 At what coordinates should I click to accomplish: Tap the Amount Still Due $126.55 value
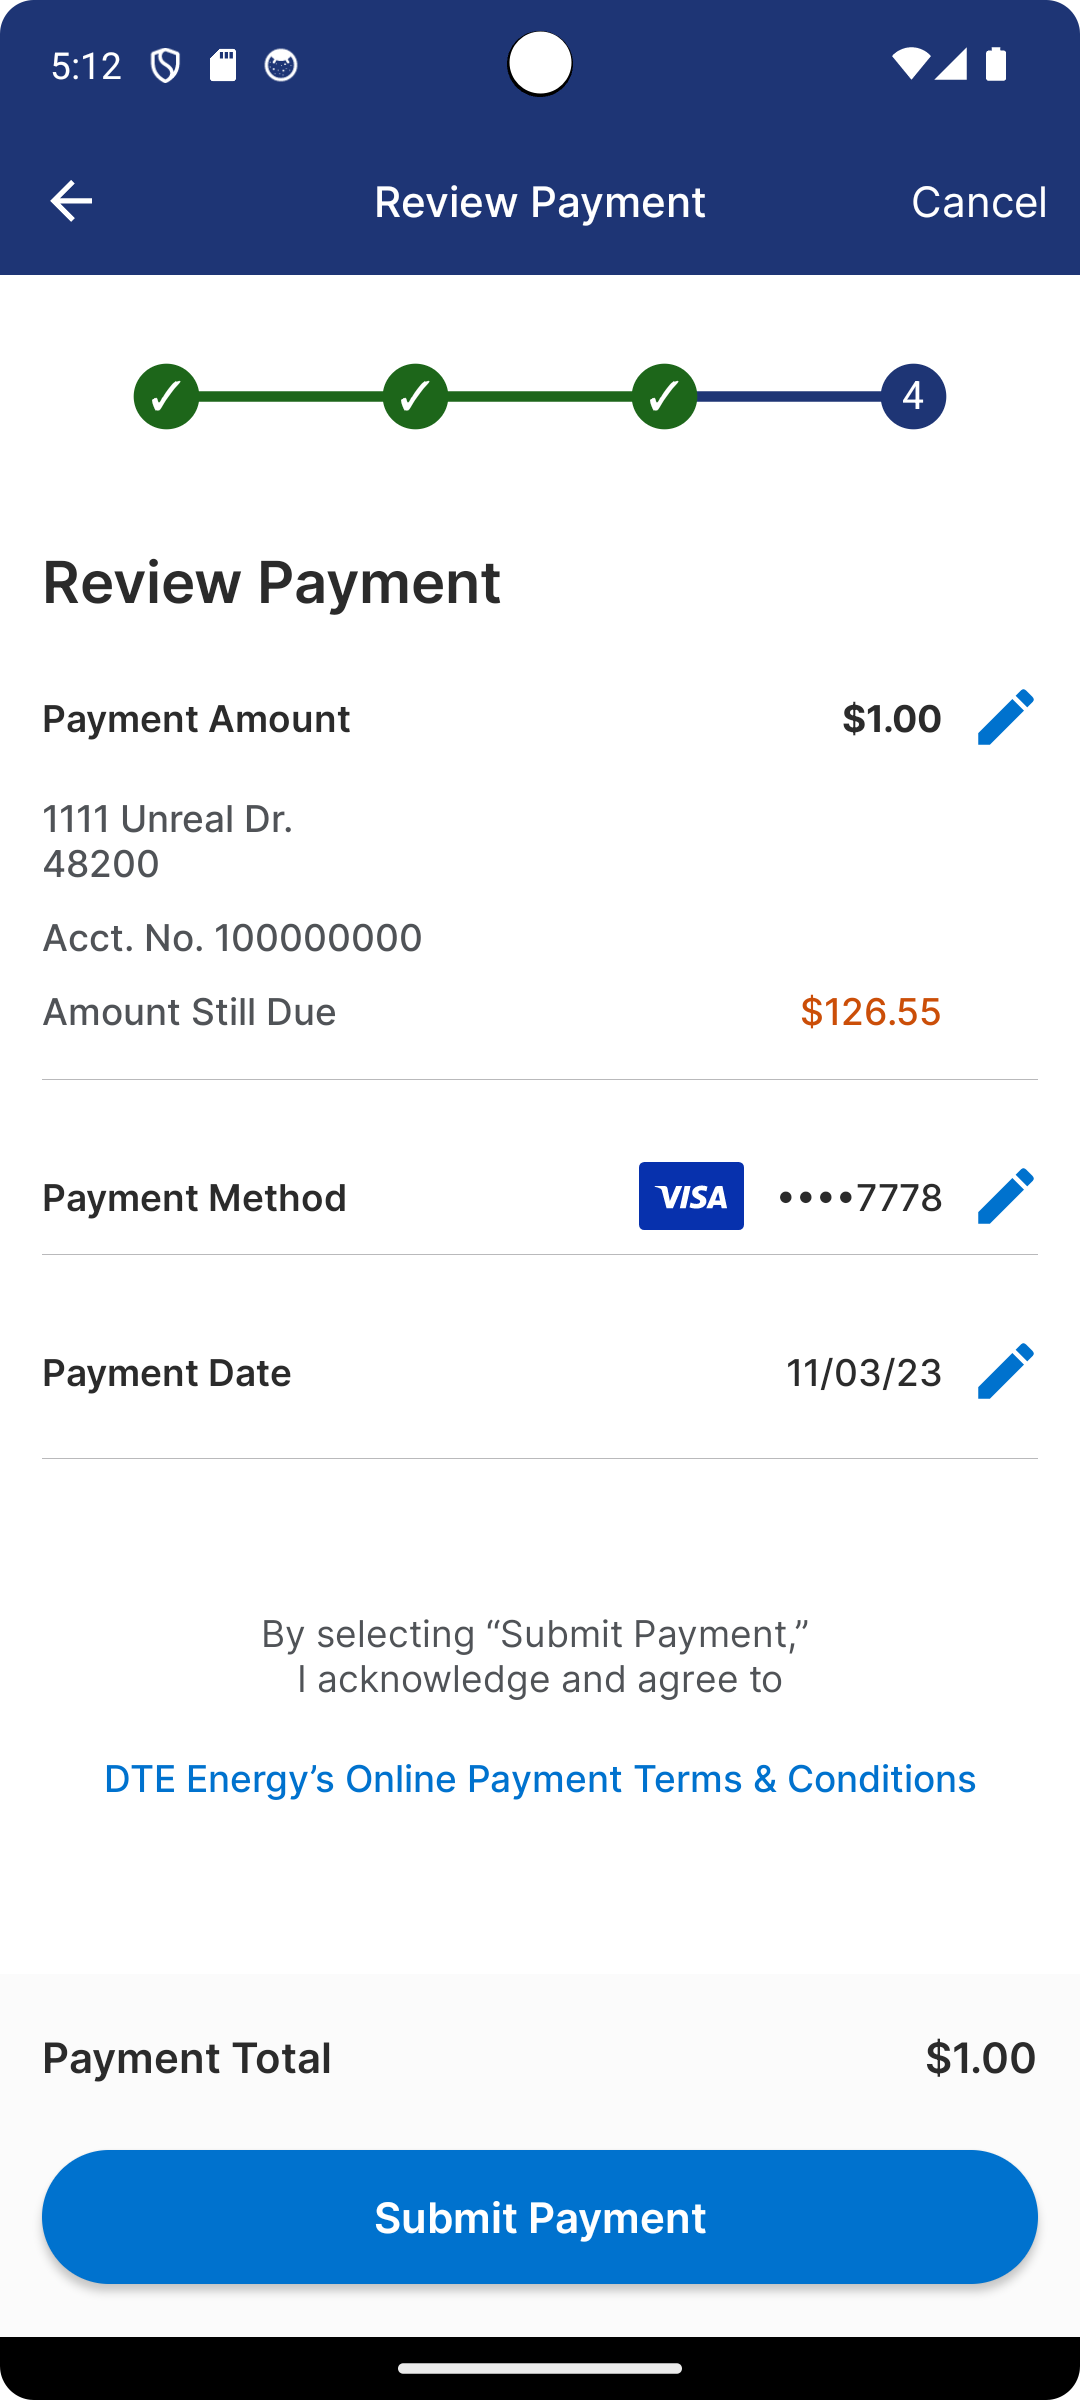click(x=870, y=1012)
